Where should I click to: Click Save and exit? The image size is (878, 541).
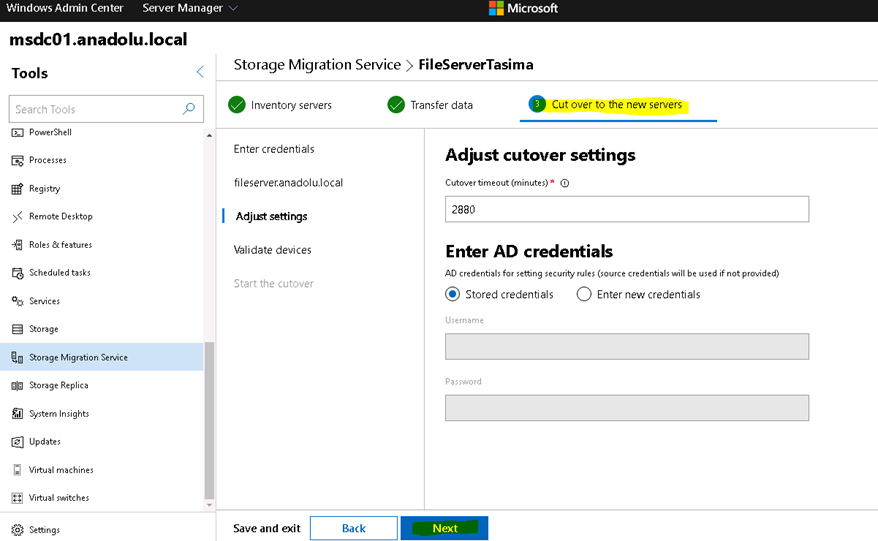(267, 528)
